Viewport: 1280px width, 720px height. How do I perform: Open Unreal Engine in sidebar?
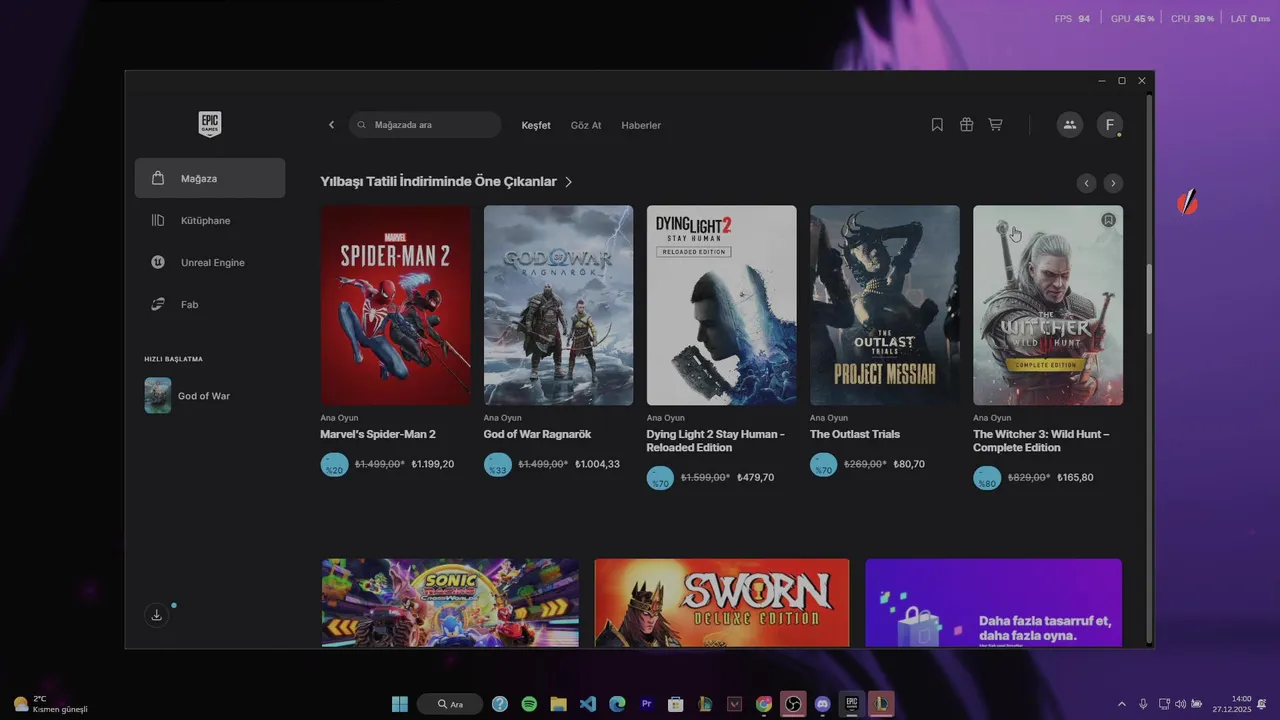pos(210,262)
